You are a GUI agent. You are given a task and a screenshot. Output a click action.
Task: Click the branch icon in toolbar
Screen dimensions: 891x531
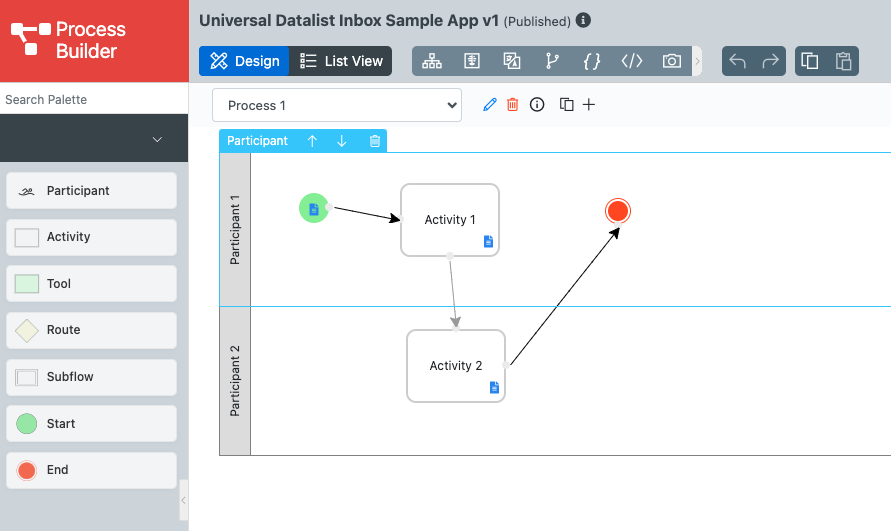pyautogui.click(x=552, y=61)
